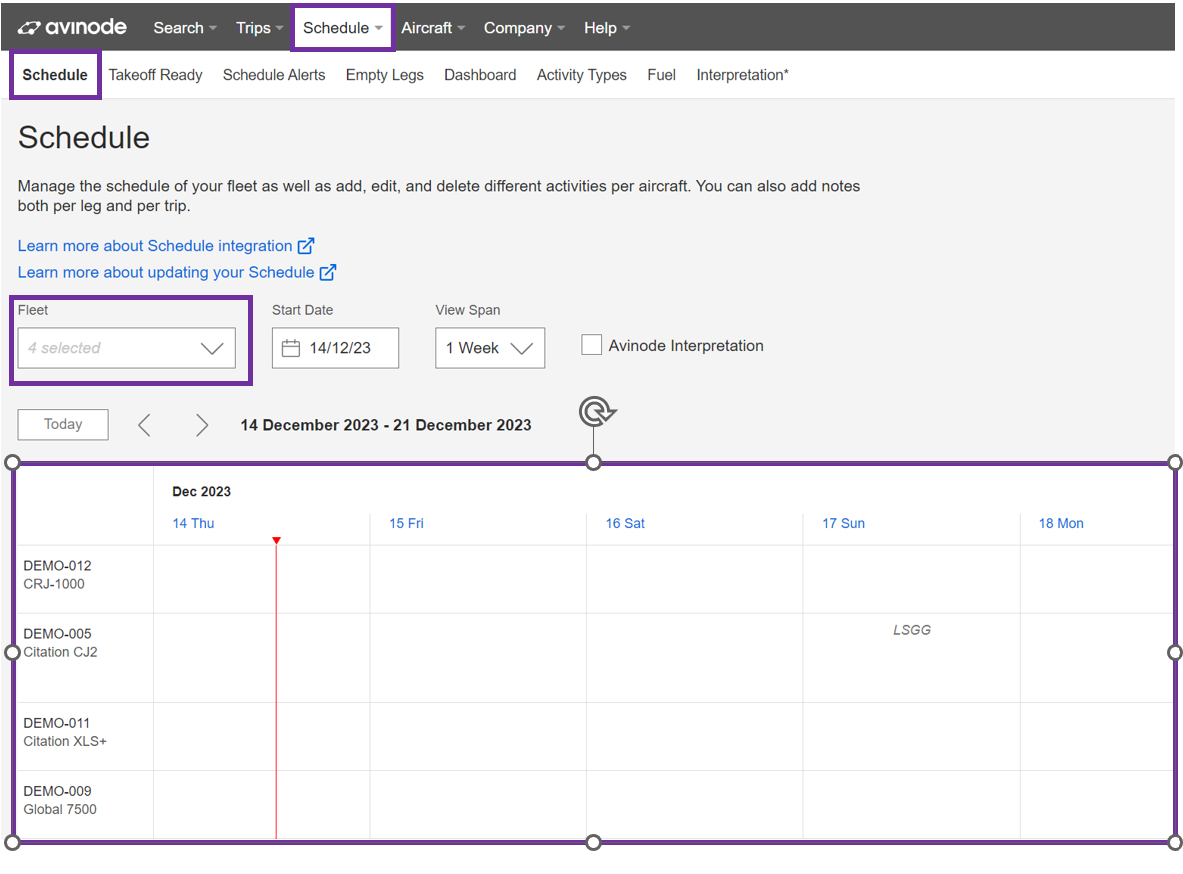Click the 15 Fri day header
Viewport: 1183px width, 874px height.
[407, 523]
